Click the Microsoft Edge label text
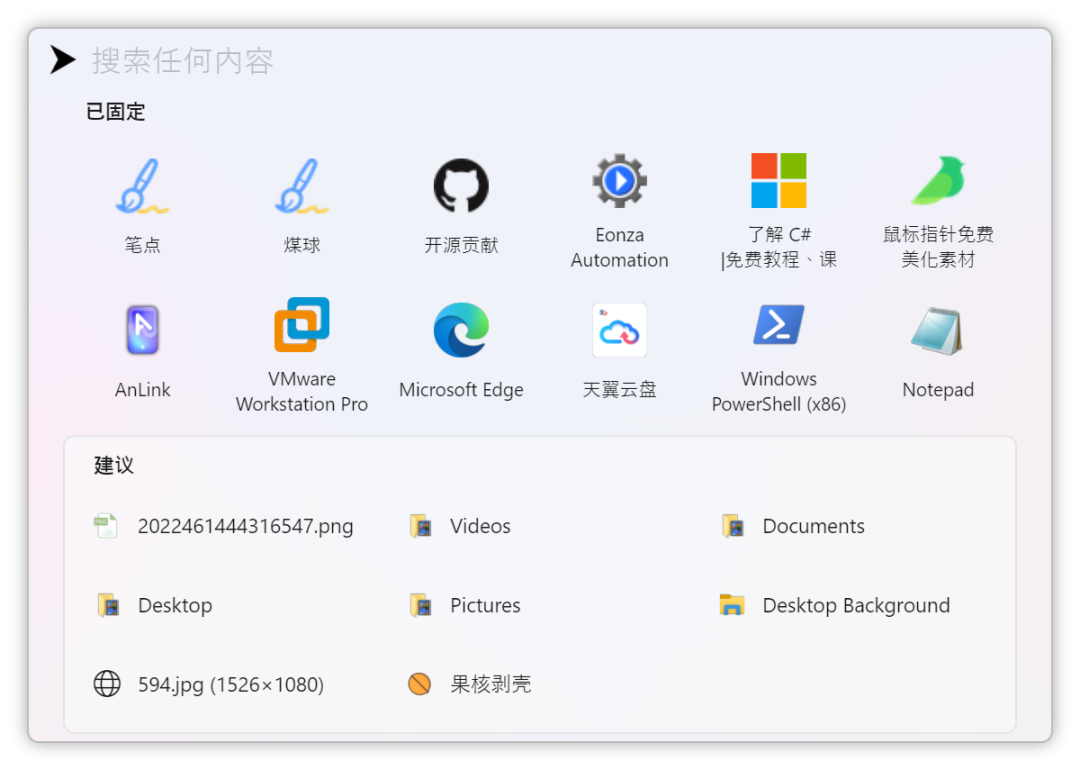Viewport: 1080px width, 770px height. point(461,390)
